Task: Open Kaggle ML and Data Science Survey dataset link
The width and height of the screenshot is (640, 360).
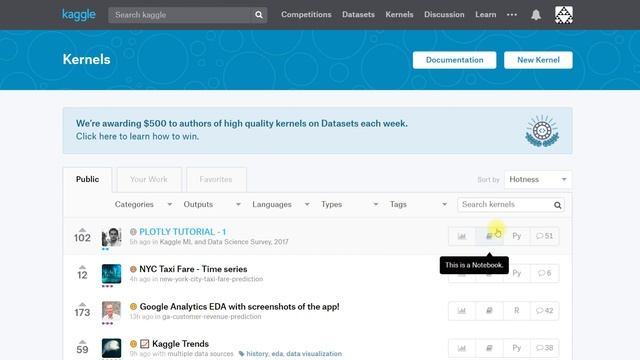Action: [x=224, y=242]
